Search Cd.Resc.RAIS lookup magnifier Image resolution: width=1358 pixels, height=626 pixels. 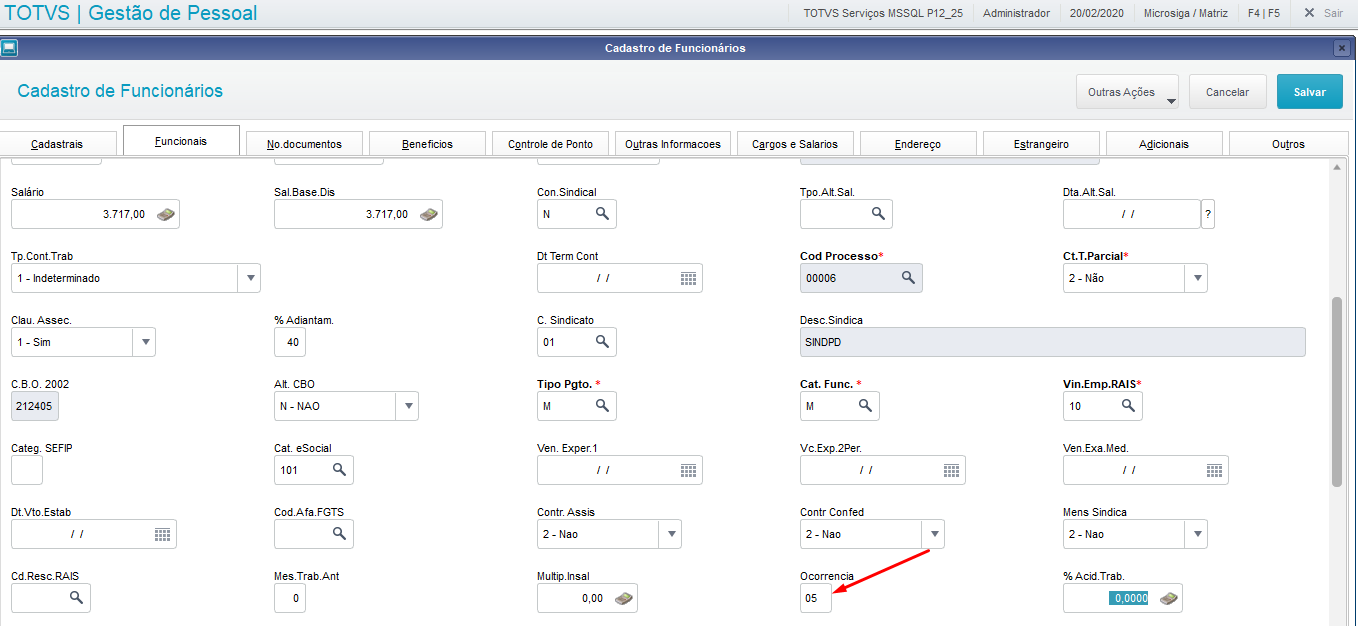tap(76, 598)
